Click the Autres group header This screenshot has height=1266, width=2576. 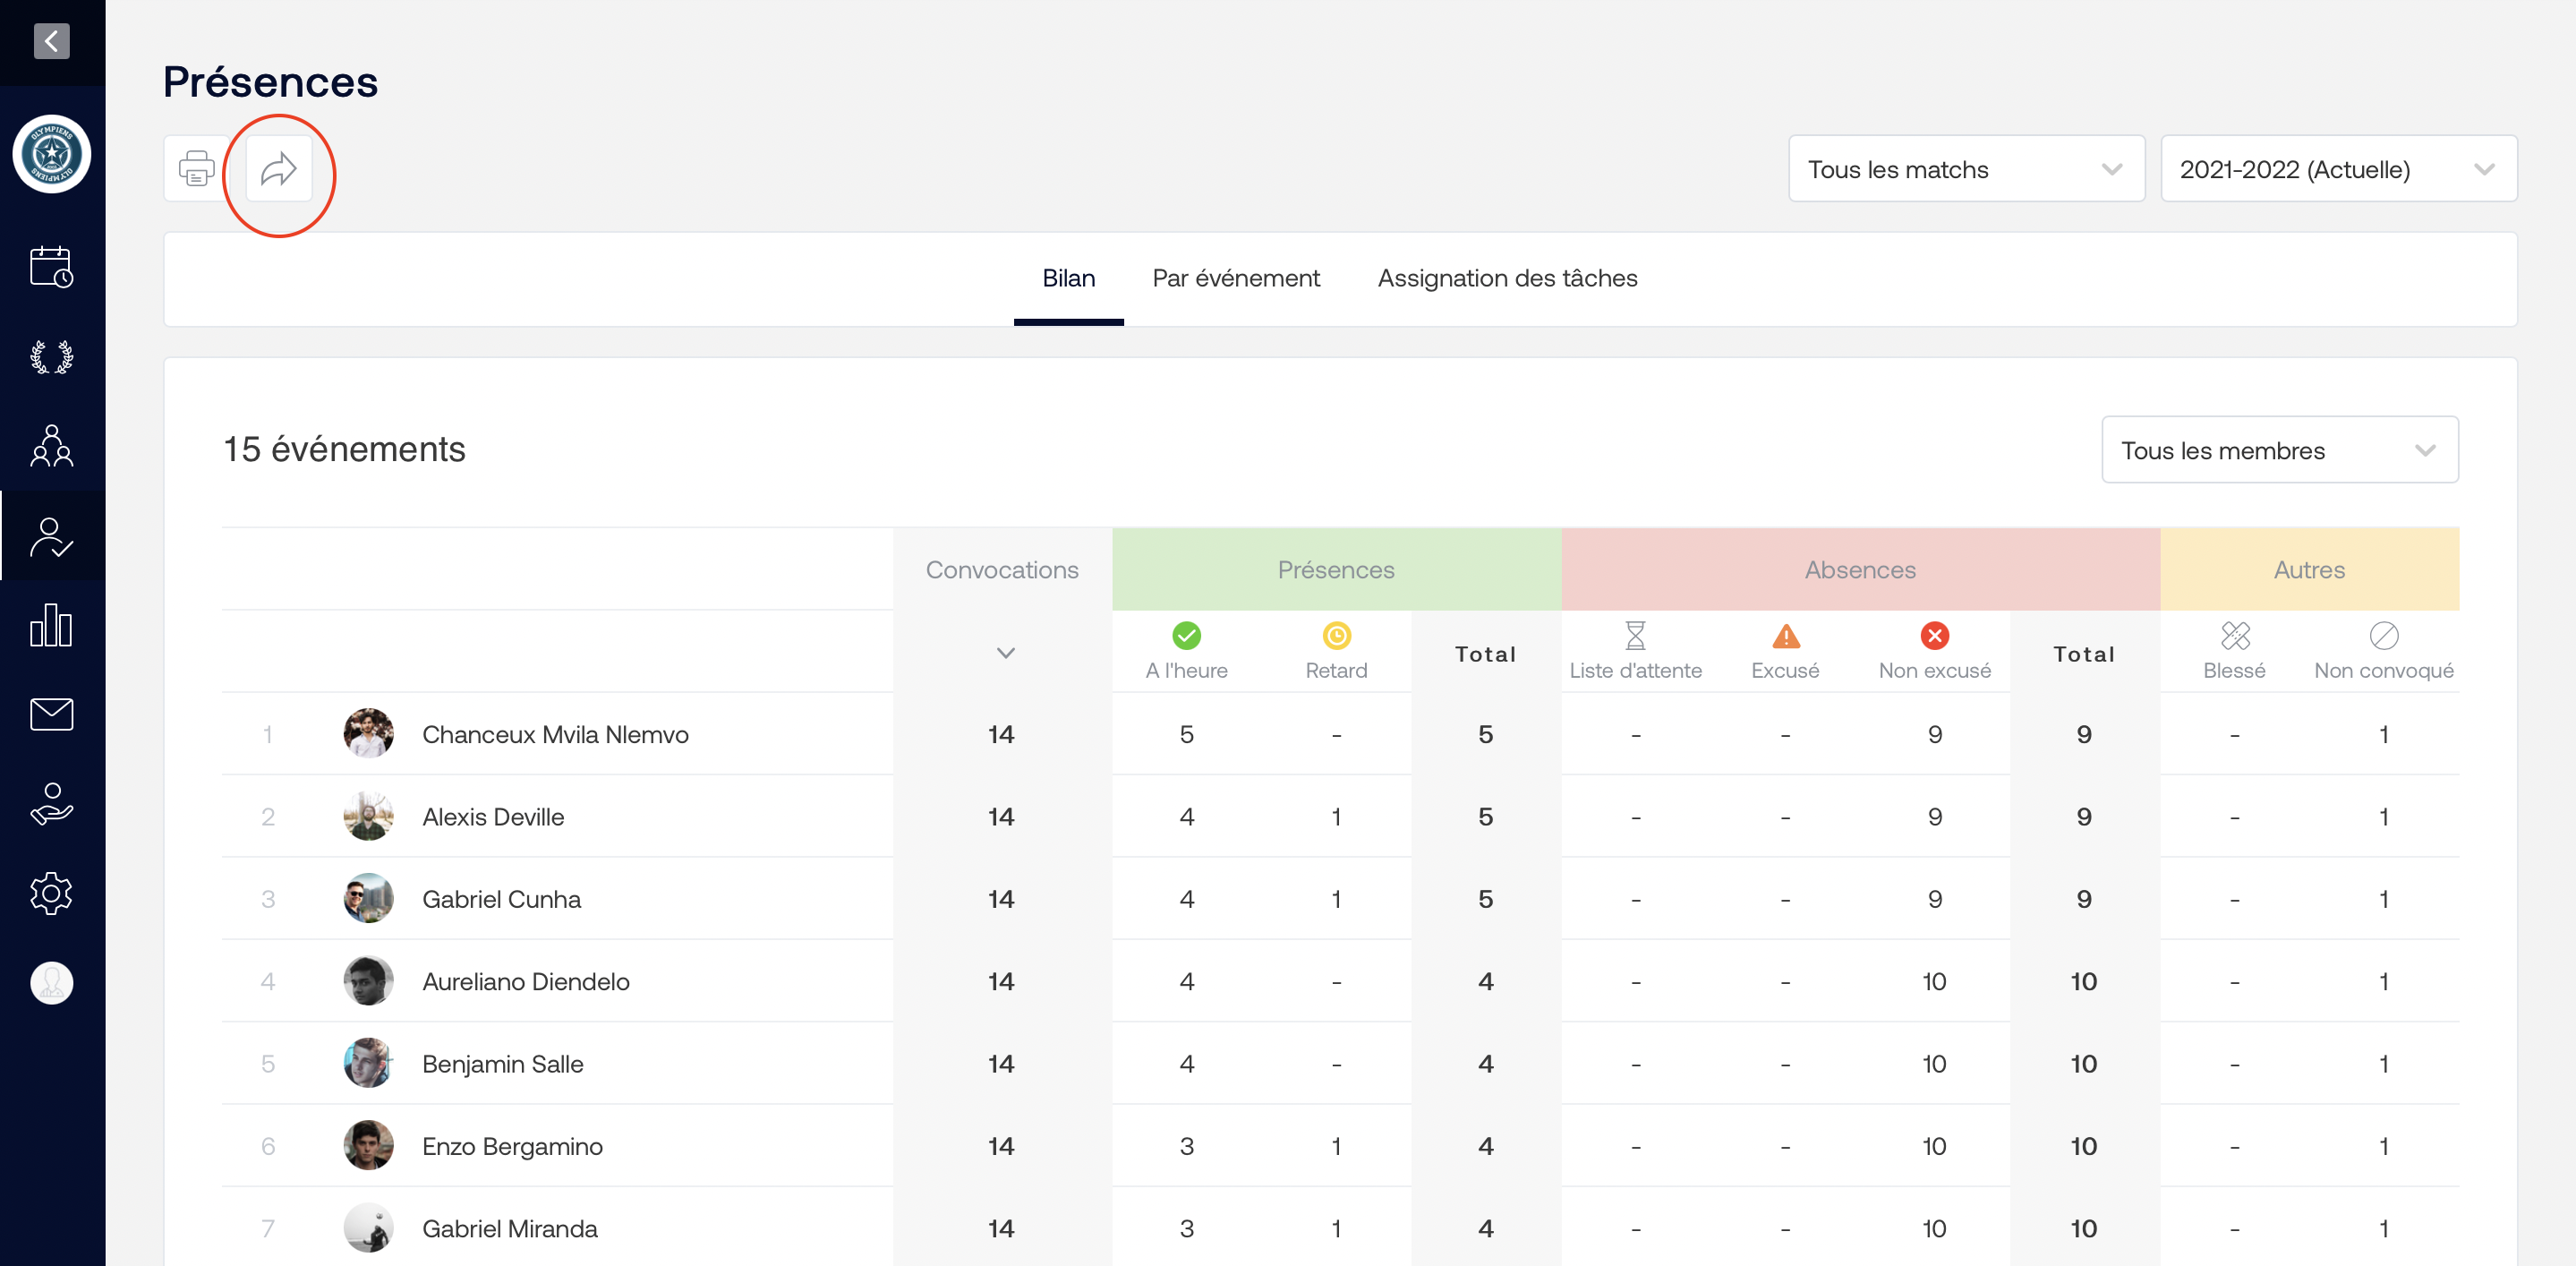click(x=2309, y=570)
